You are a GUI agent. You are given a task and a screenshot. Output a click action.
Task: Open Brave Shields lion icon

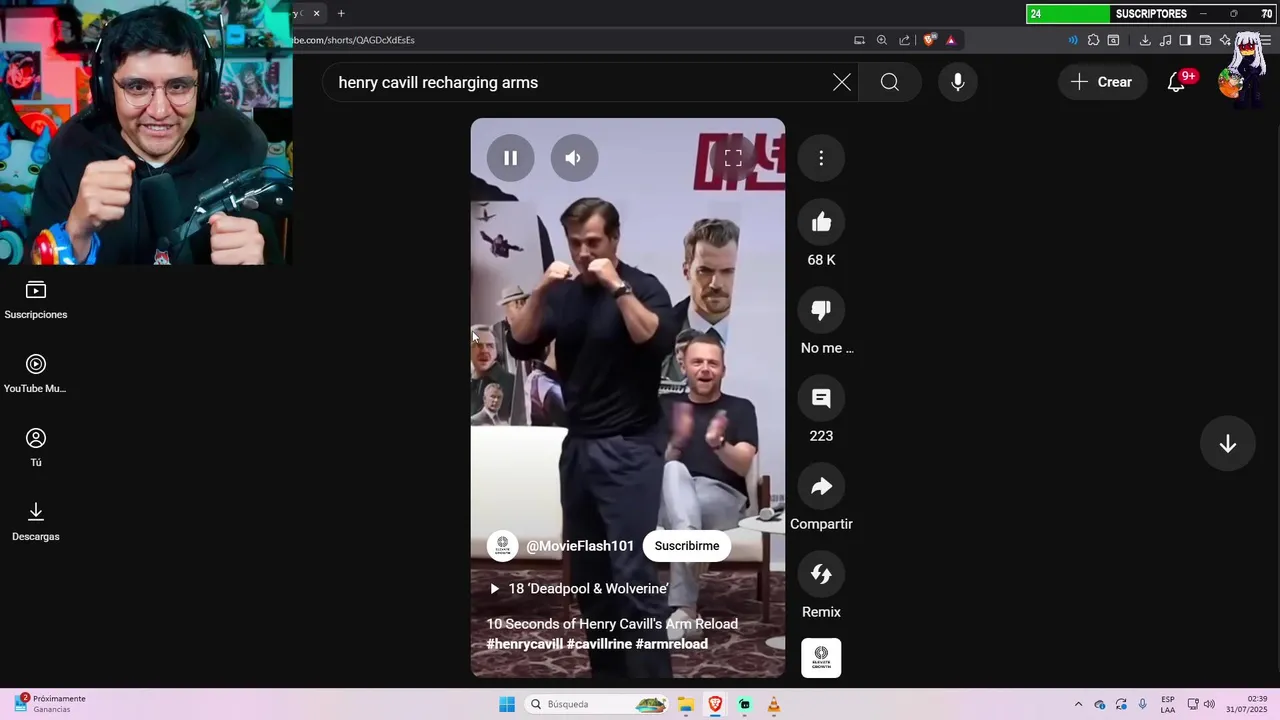tap(930, 40)
